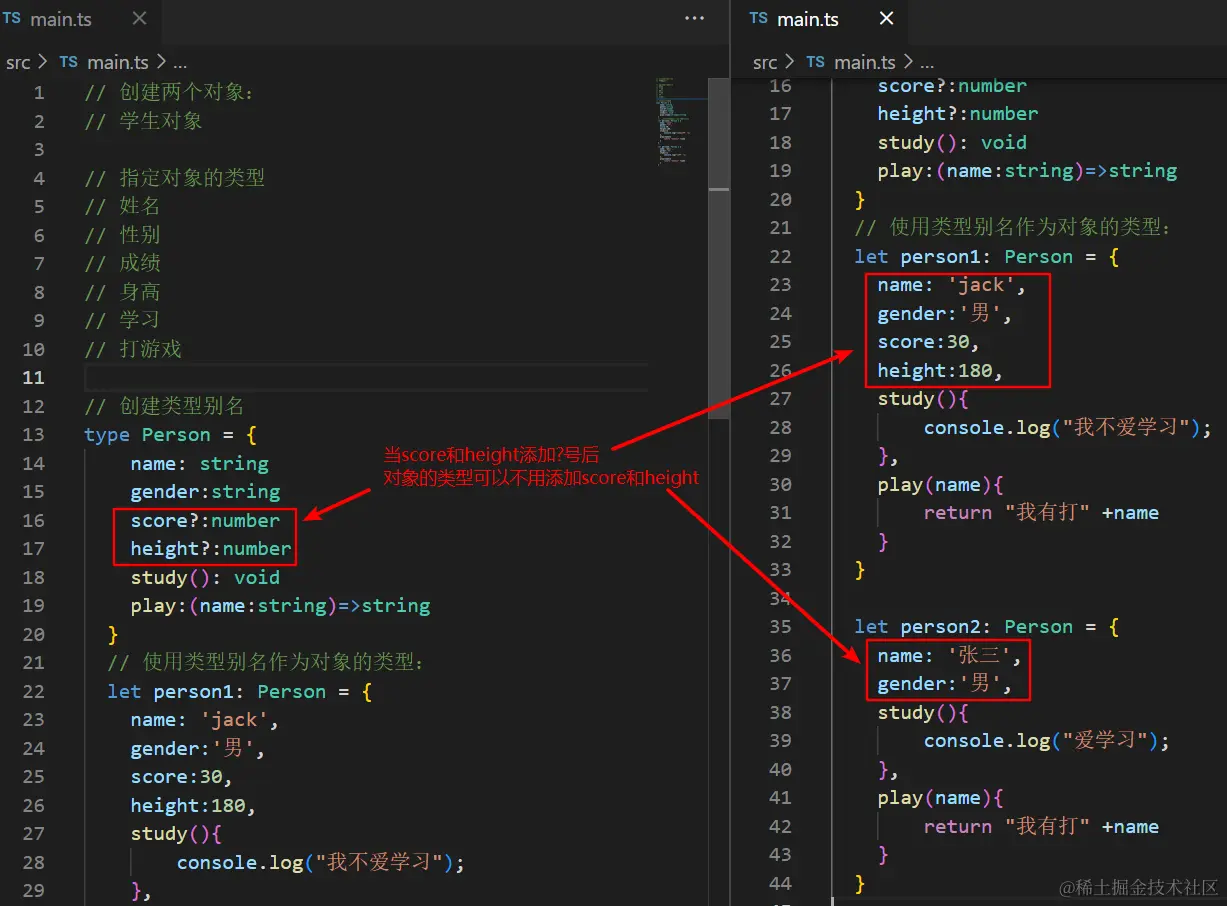This screenshot has width=1227, height=906.
Task: Click the comment '// 打游戏'
Action: tap(133, 349)
